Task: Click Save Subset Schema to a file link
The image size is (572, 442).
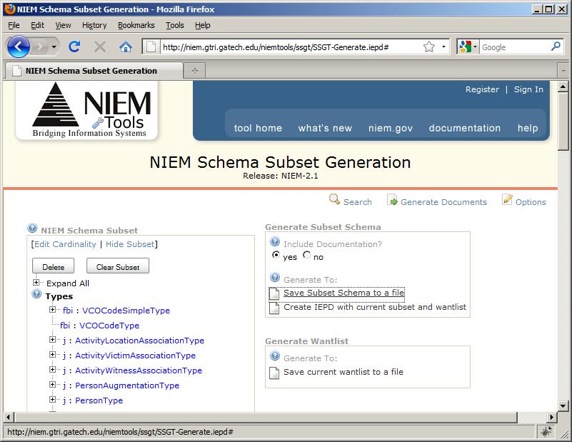Action: [x=344, y=293]
